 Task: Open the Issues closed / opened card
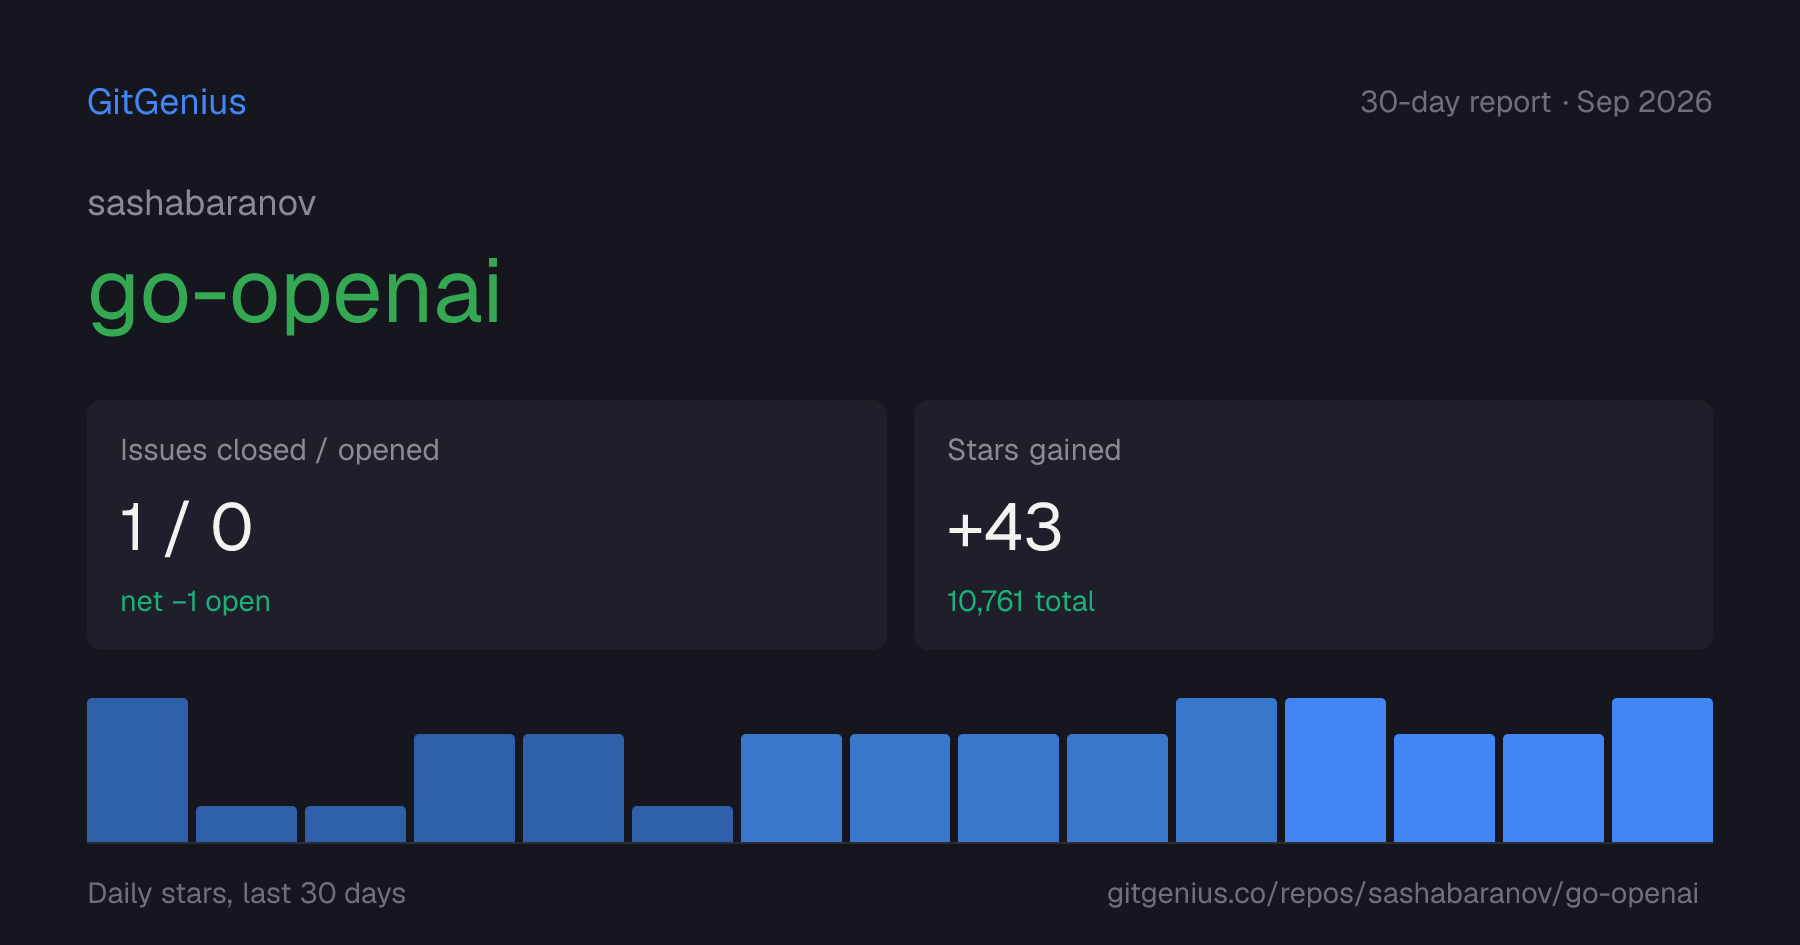click(x=487, y=525)
